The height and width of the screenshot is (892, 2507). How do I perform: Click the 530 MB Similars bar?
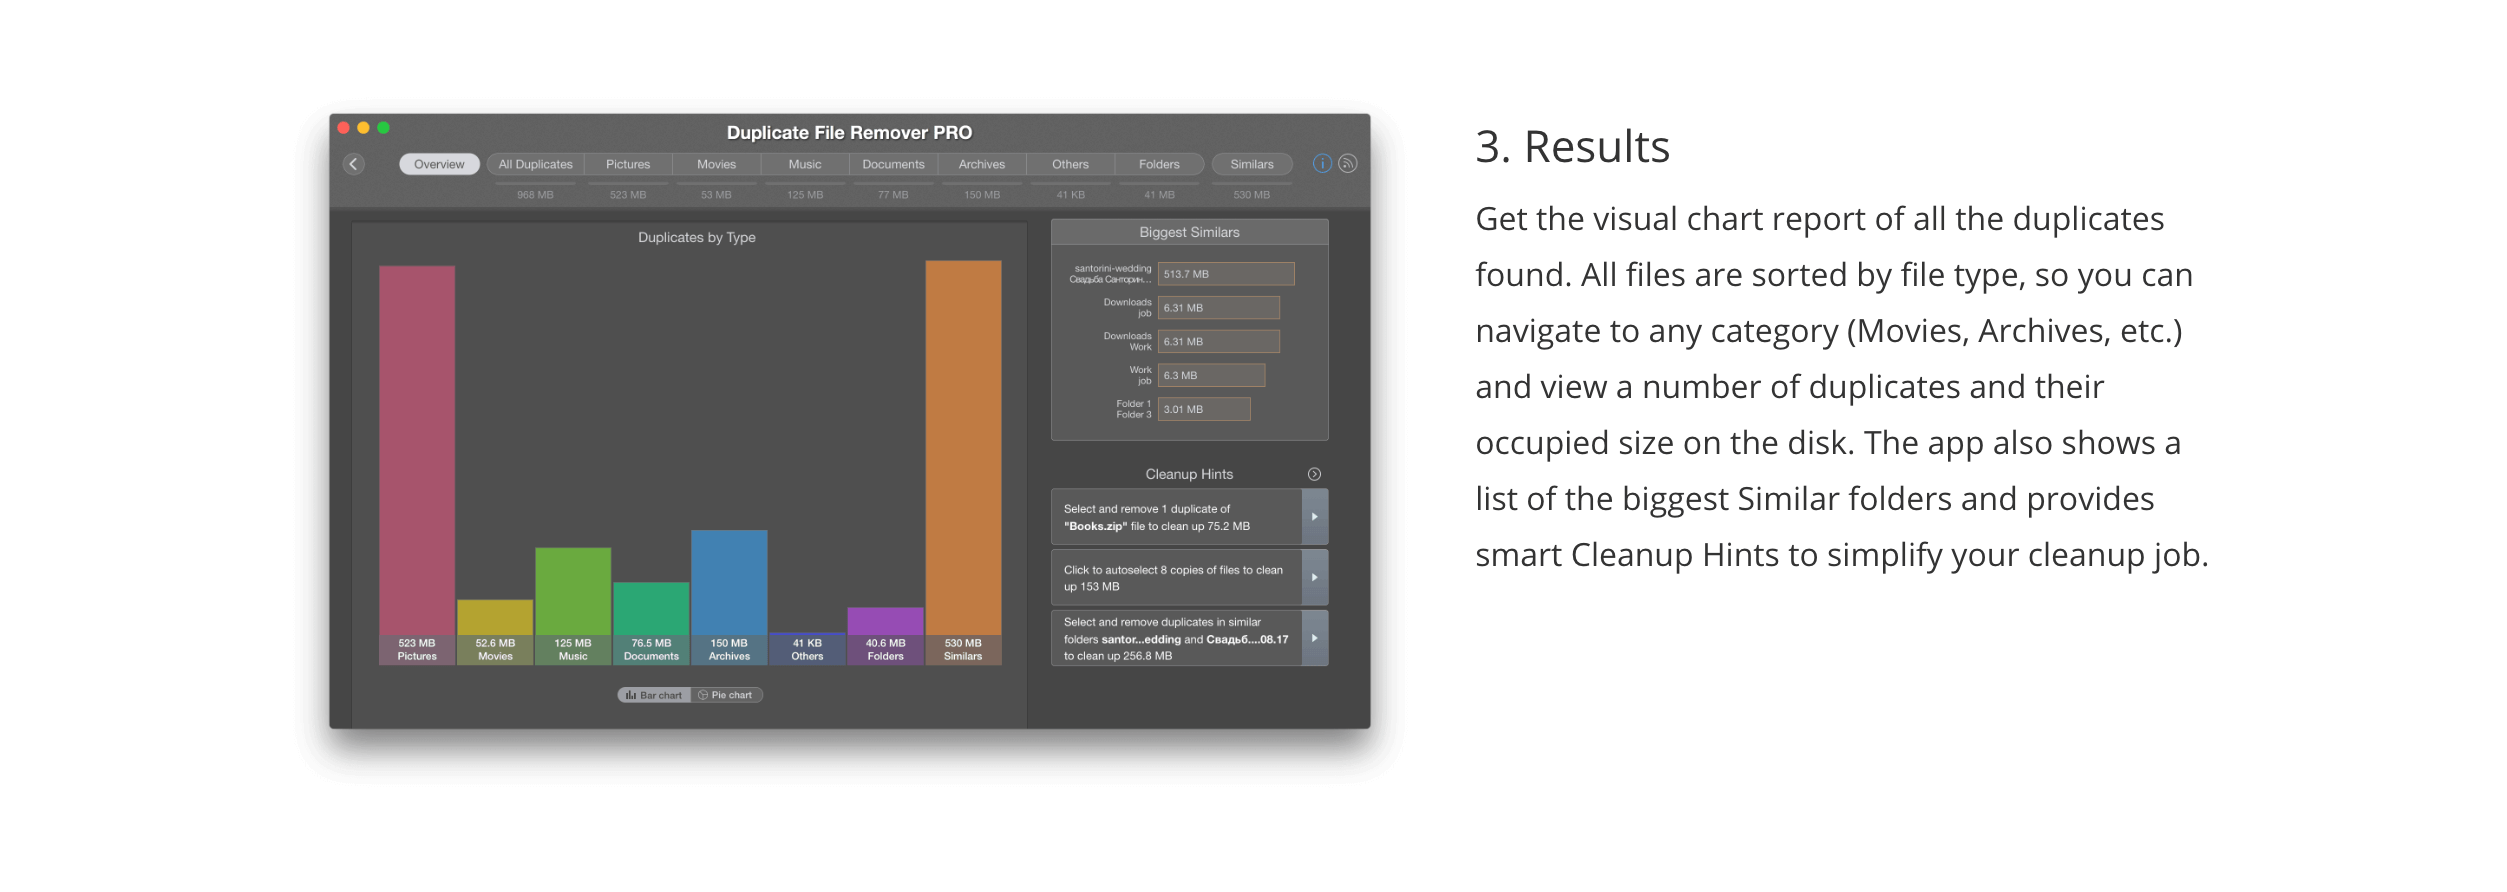pos(963,462)
